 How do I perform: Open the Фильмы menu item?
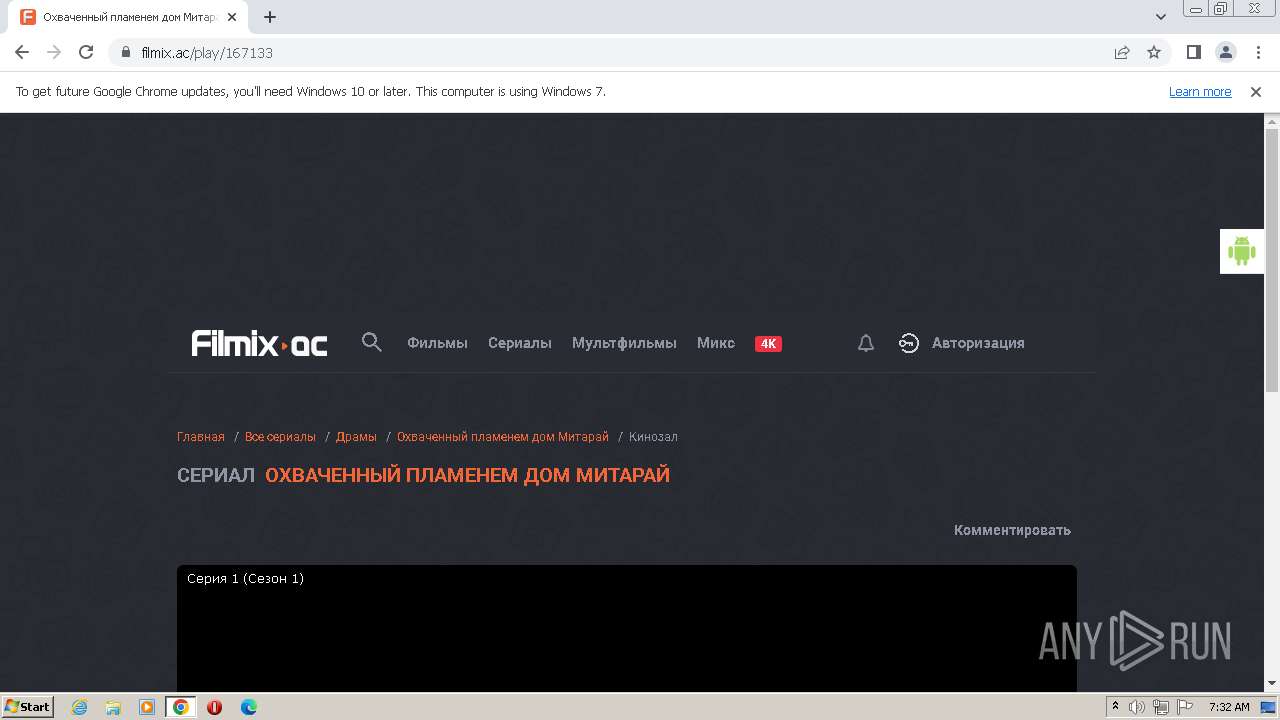pyautogui.click(x=437, y=343)
